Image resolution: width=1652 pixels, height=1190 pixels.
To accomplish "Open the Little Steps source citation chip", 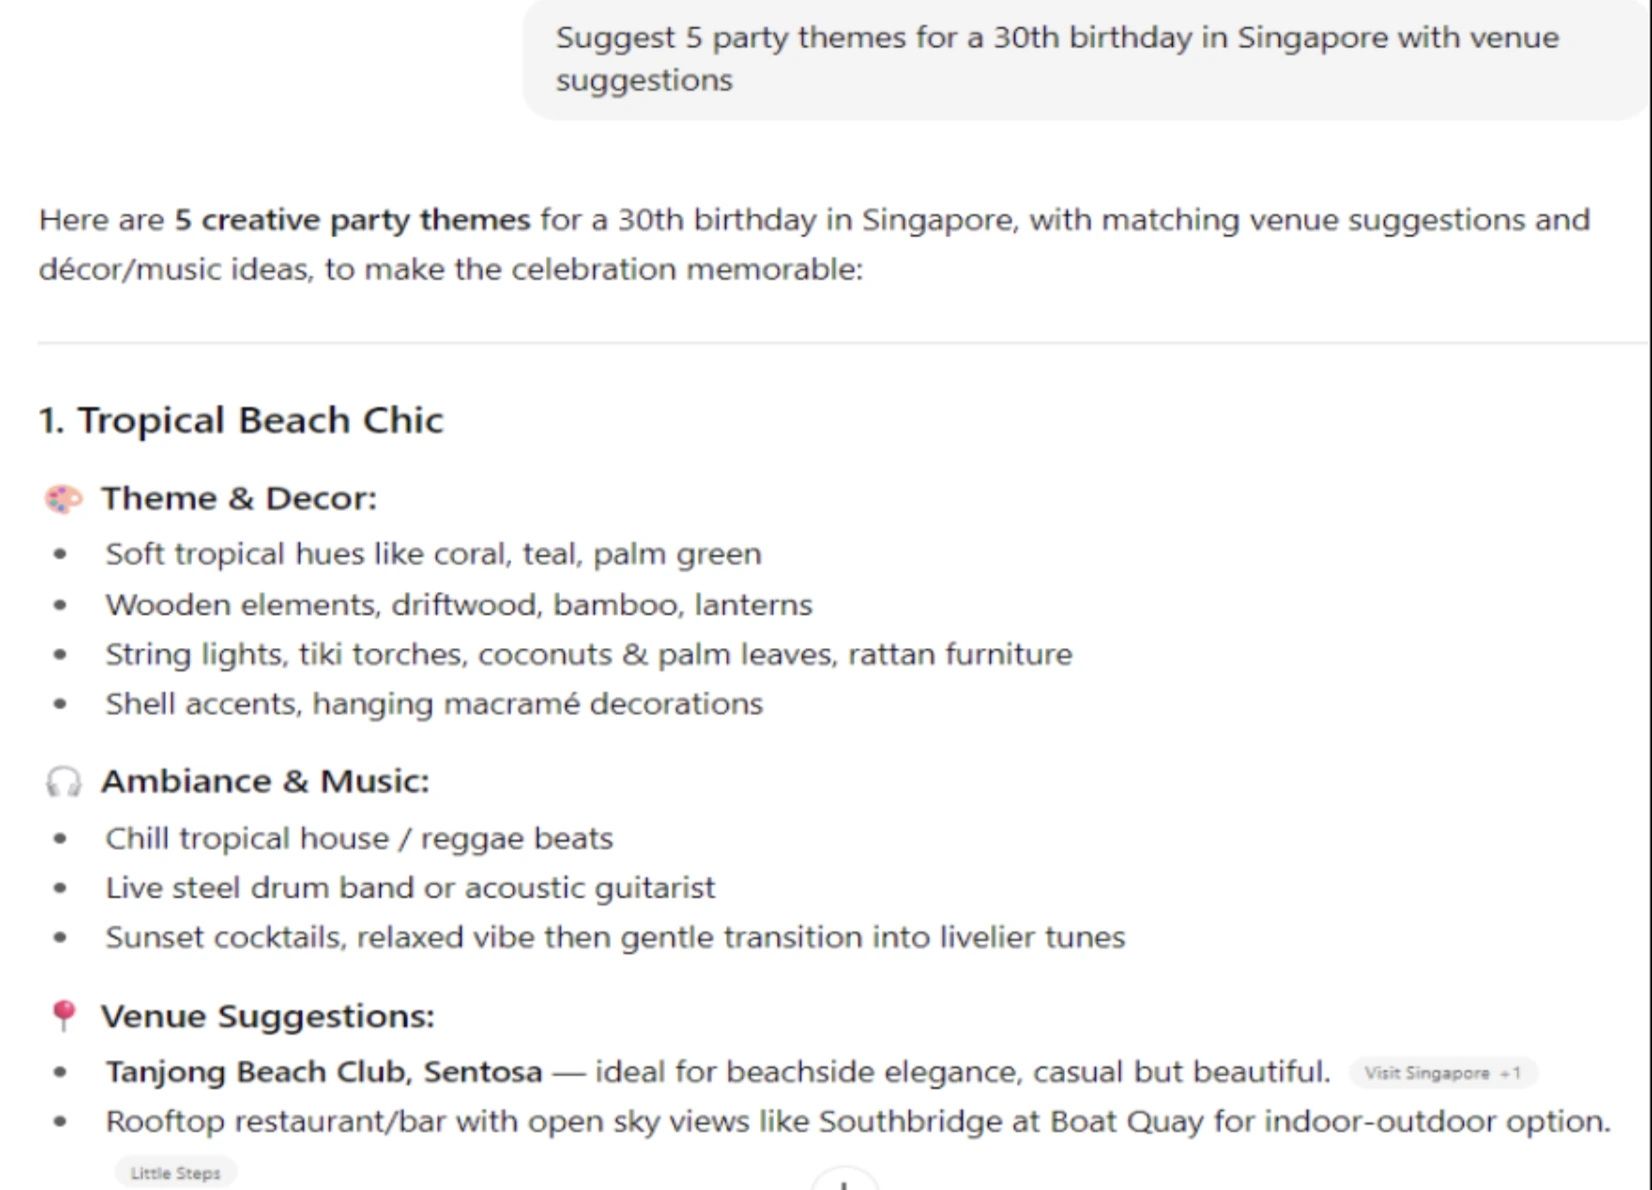I will click(175, 1172).
